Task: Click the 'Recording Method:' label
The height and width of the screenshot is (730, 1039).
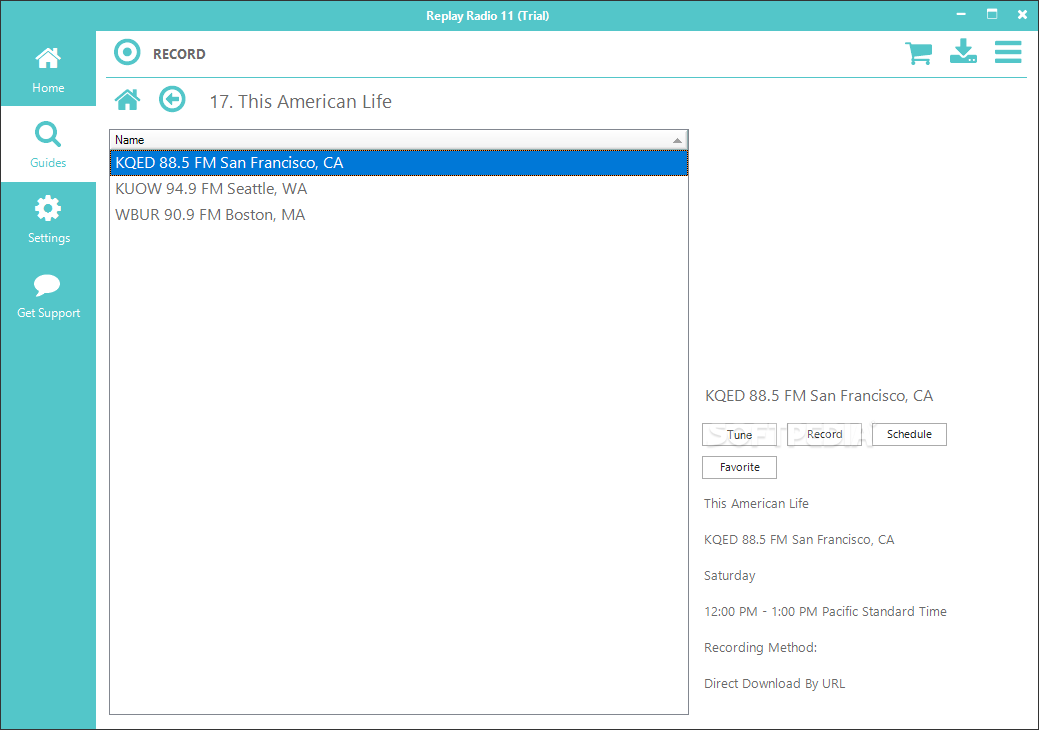Action: point(760,647)
